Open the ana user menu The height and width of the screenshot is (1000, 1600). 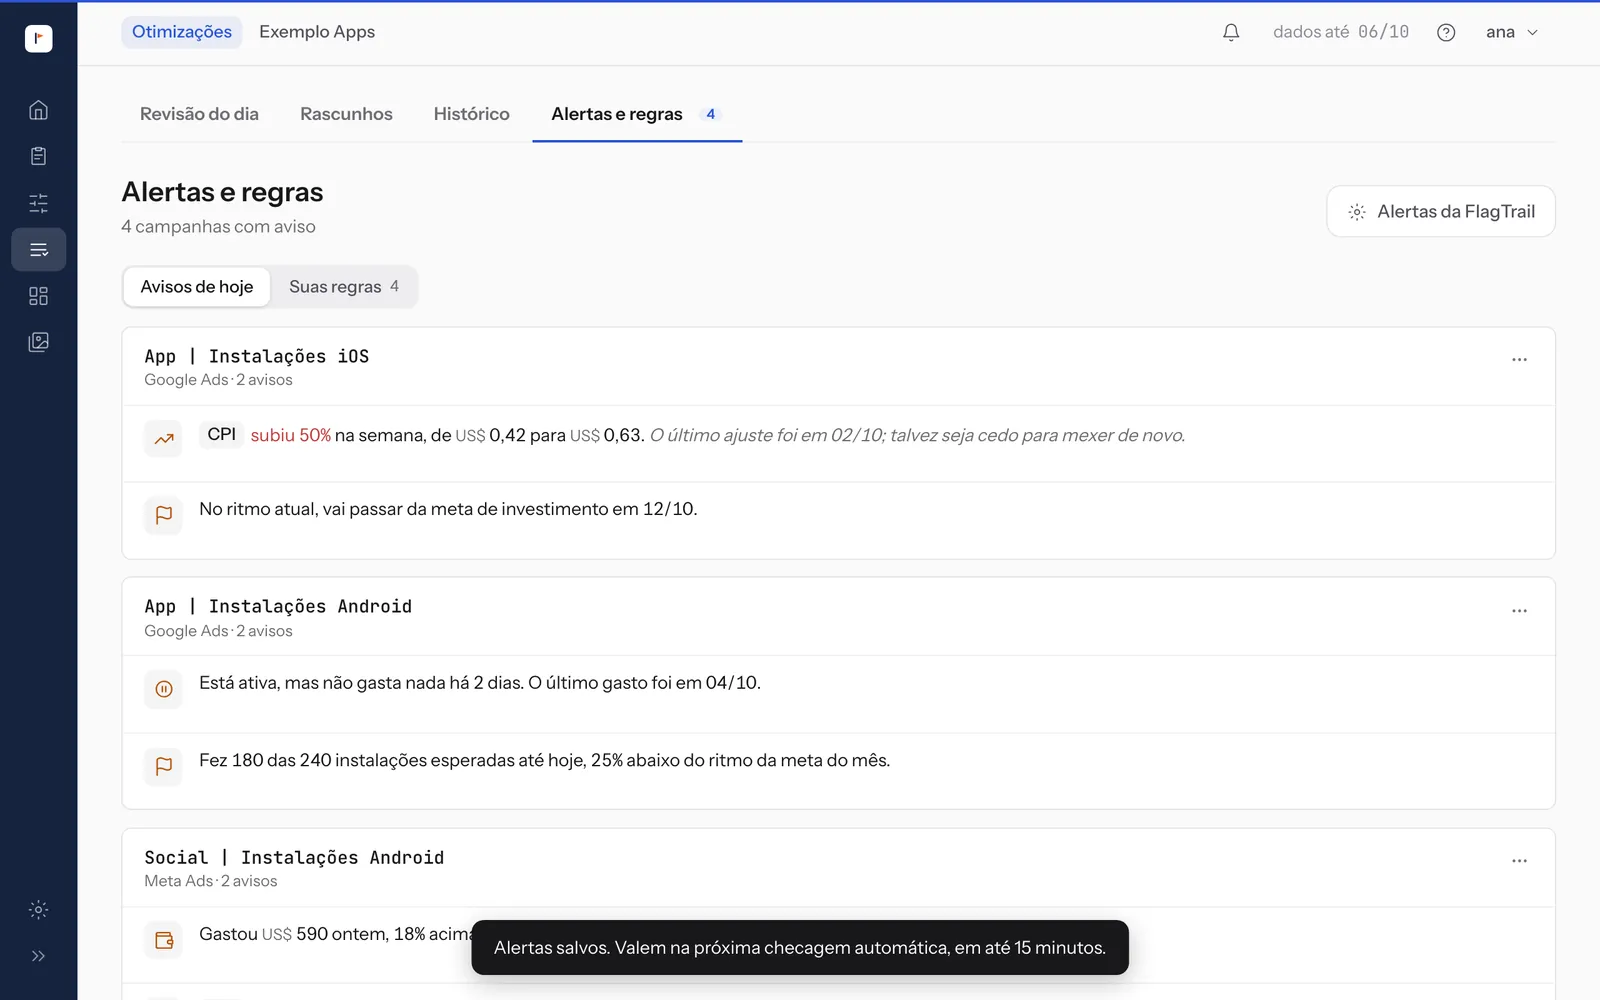(x=1511, y=32)
